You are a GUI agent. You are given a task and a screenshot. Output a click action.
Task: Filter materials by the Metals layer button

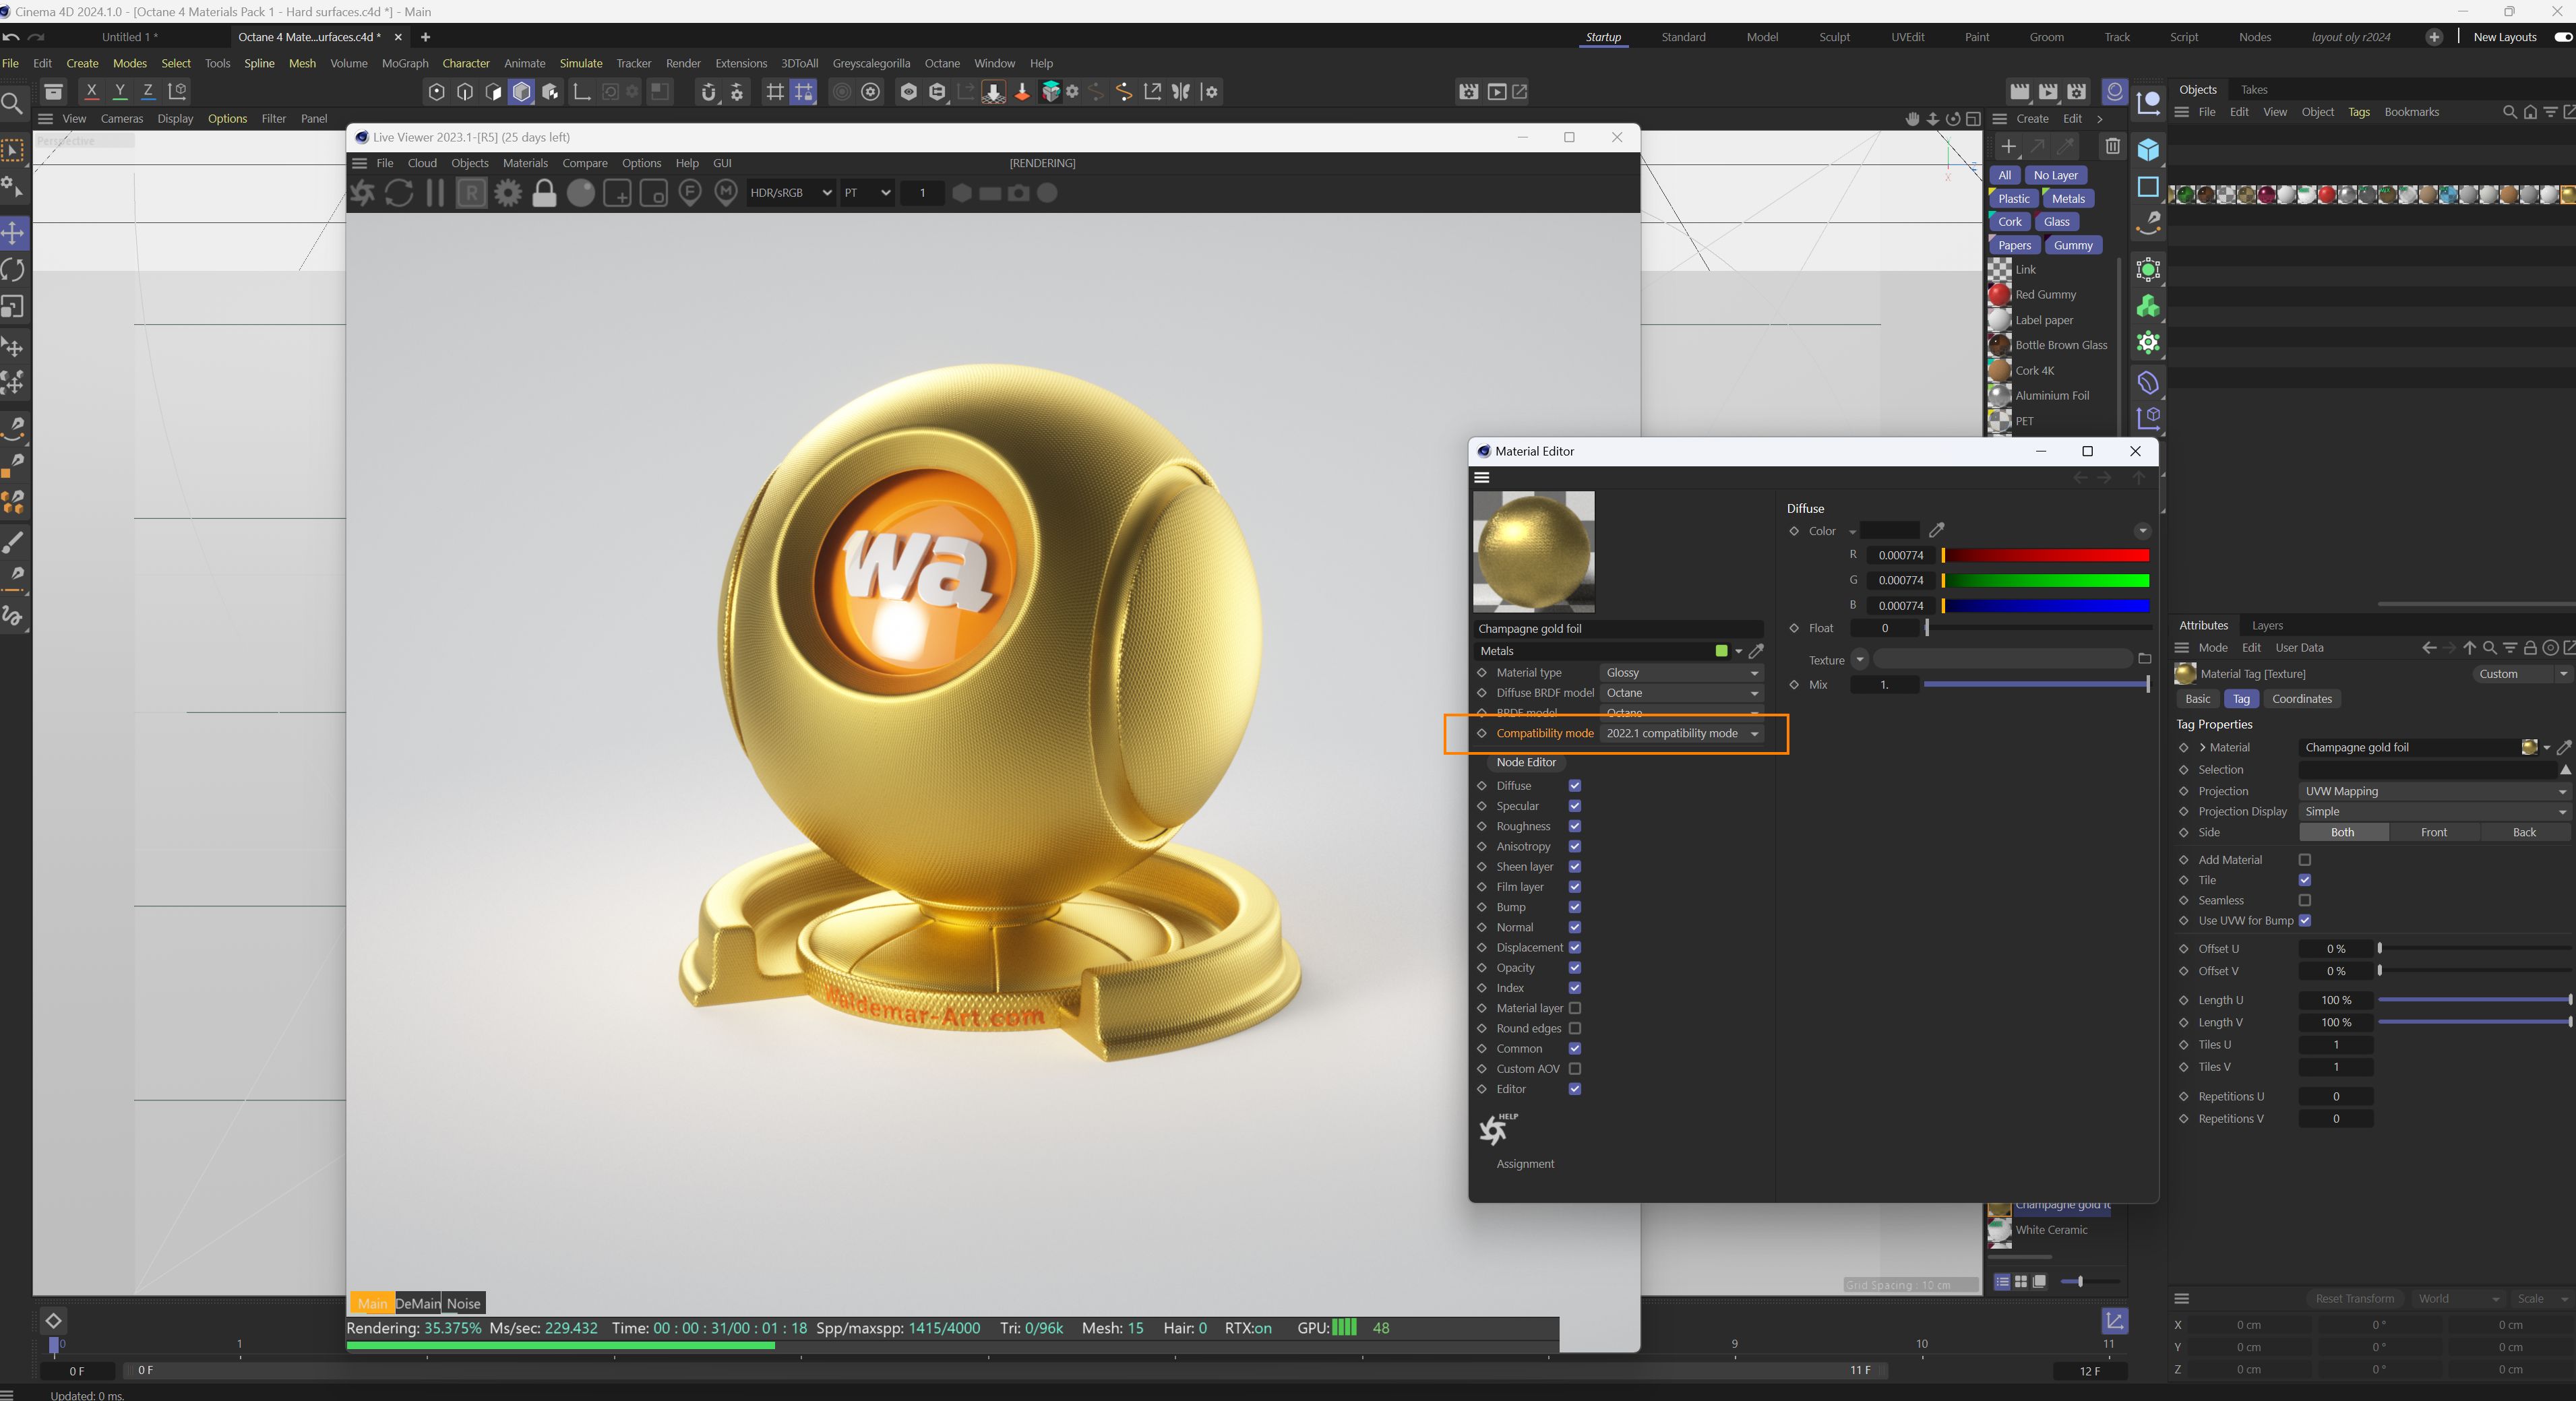click(2068, 198)
